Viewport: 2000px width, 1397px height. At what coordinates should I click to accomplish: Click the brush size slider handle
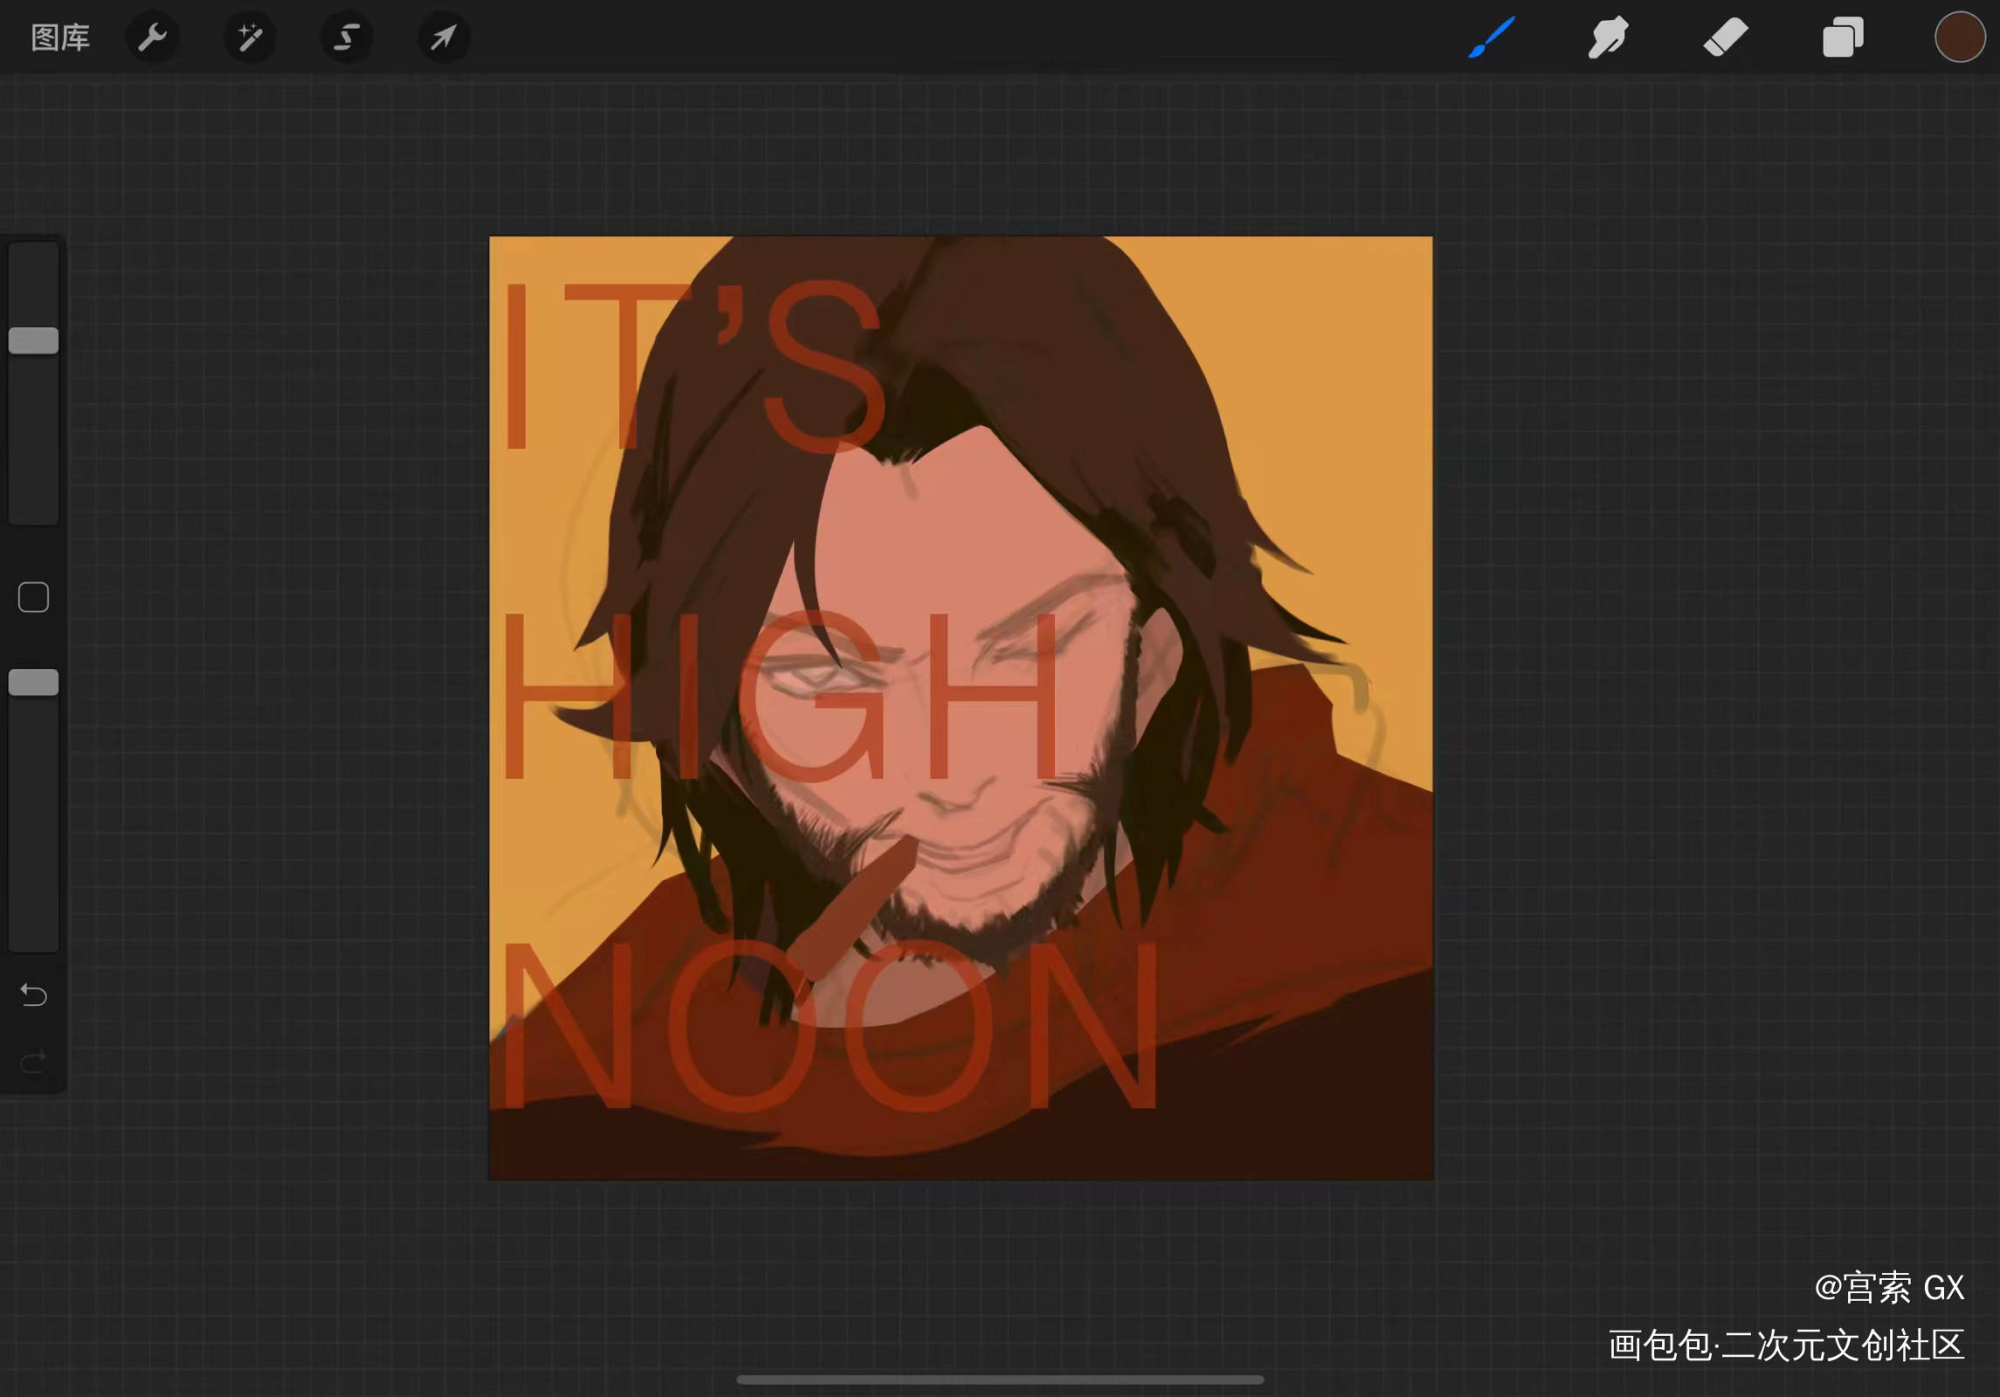pyautogui.click(x=34, y=341)
